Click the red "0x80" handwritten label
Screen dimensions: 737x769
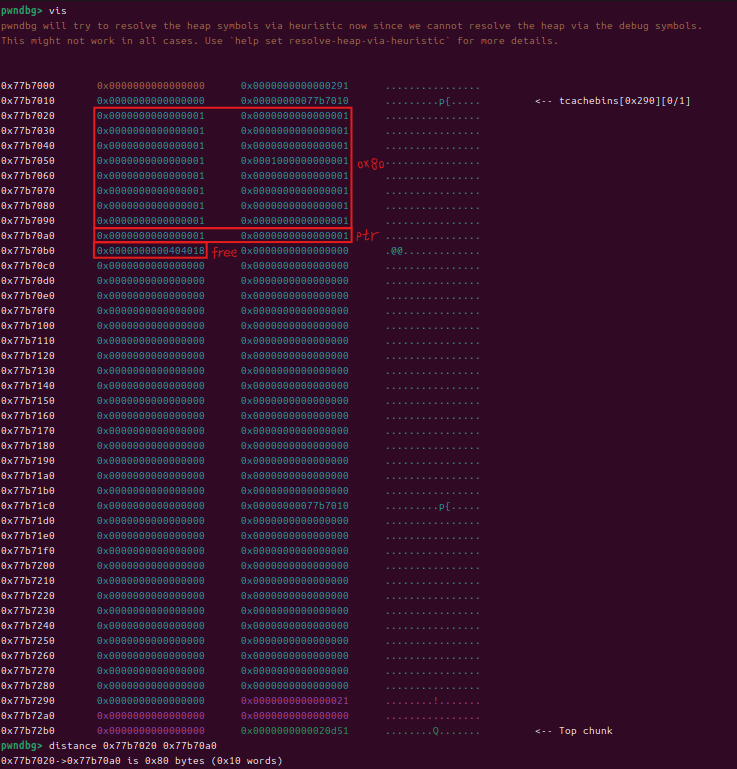(x=370, y=163)
